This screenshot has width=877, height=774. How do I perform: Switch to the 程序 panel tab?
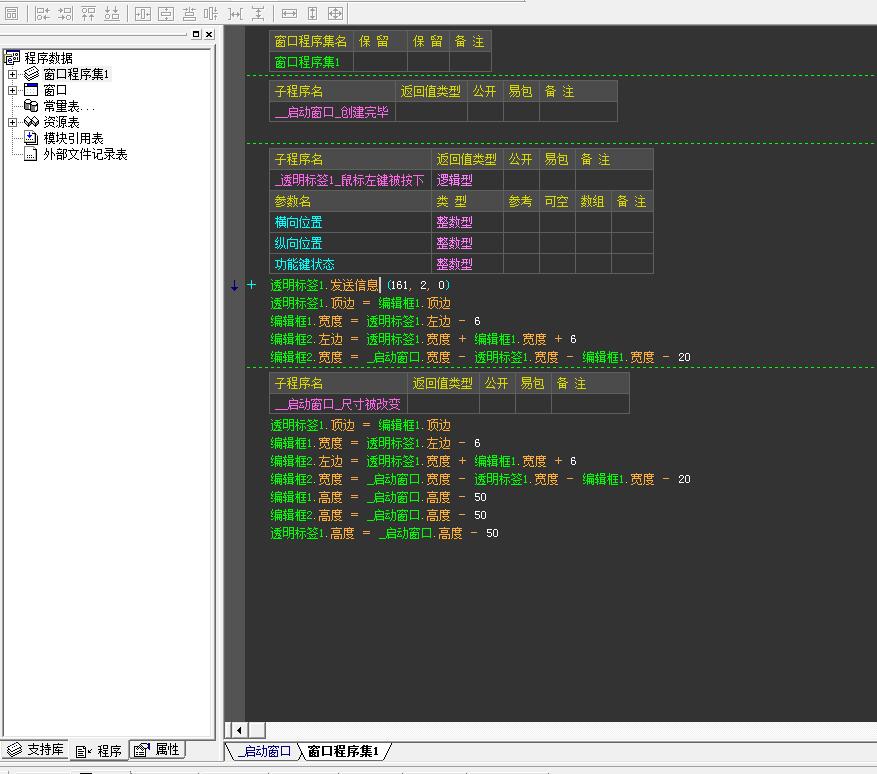[x=98, y=751]
